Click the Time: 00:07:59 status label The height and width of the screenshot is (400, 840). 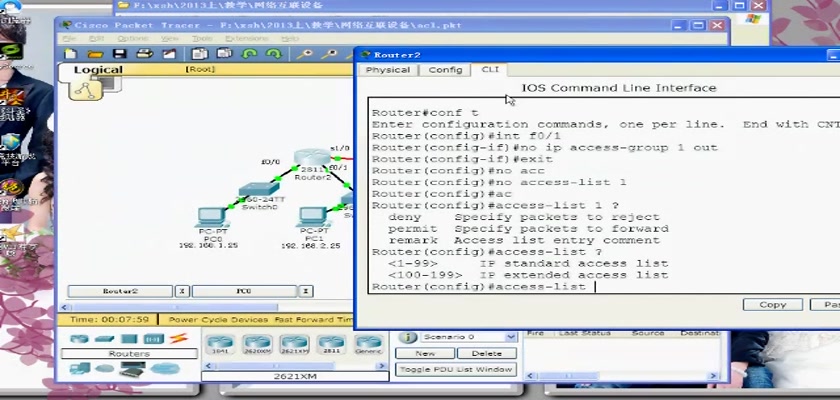click(109, 320)
